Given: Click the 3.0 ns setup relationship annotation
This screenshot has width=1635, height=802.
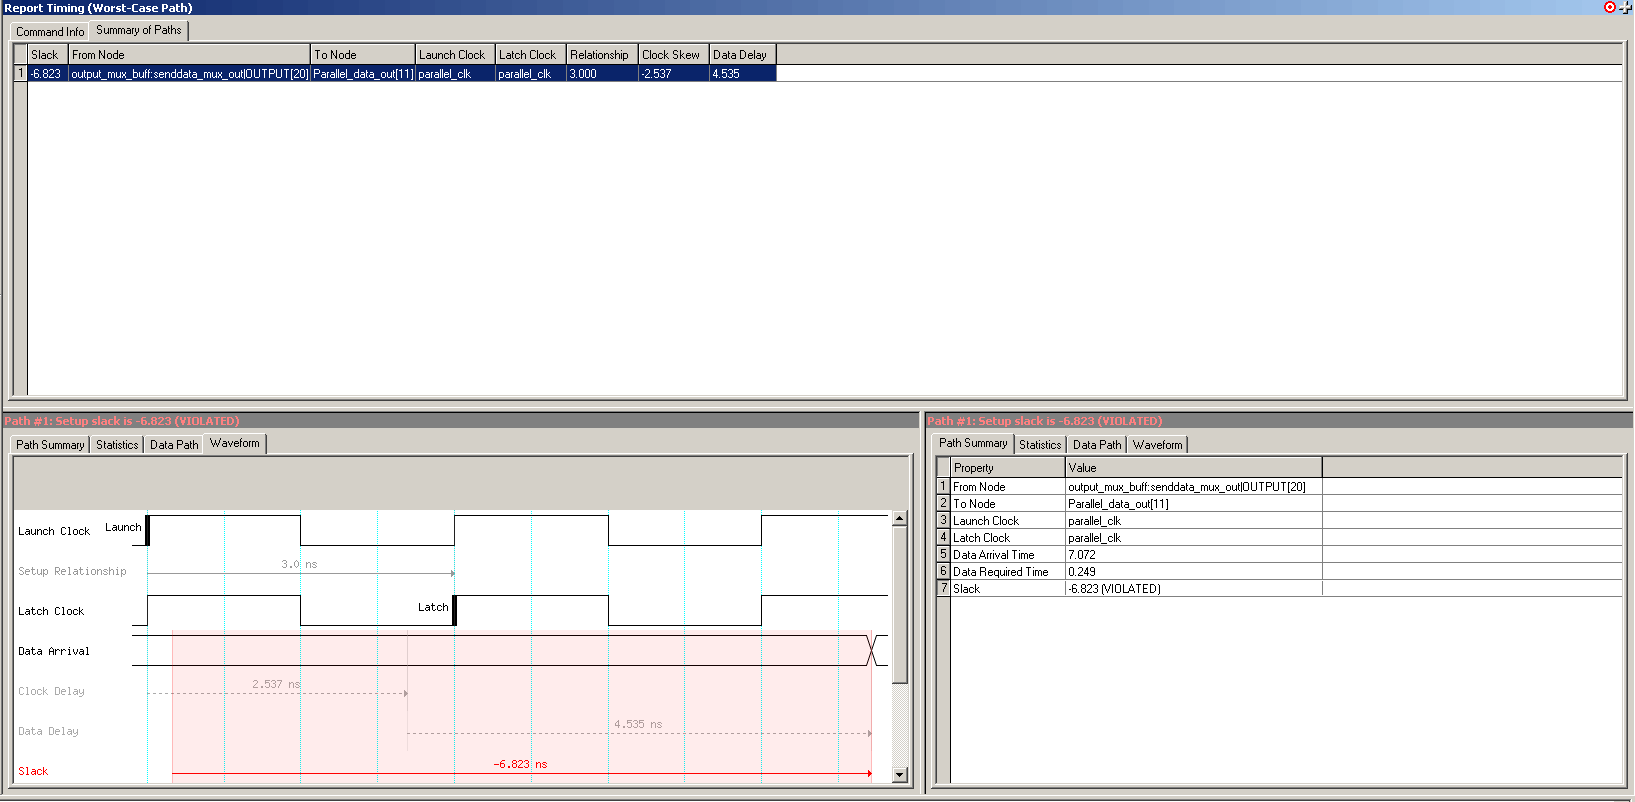Looking at the screenshot, I should [x=299, y=564].
